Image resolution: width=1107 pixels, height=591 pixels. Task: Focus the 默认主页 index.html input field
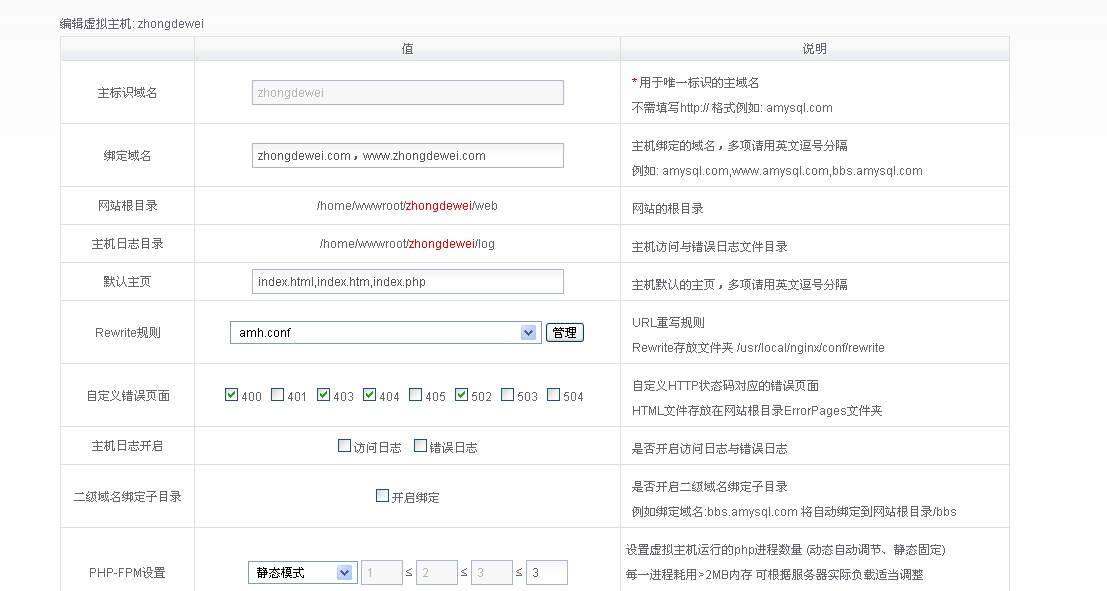coord(407,282)
